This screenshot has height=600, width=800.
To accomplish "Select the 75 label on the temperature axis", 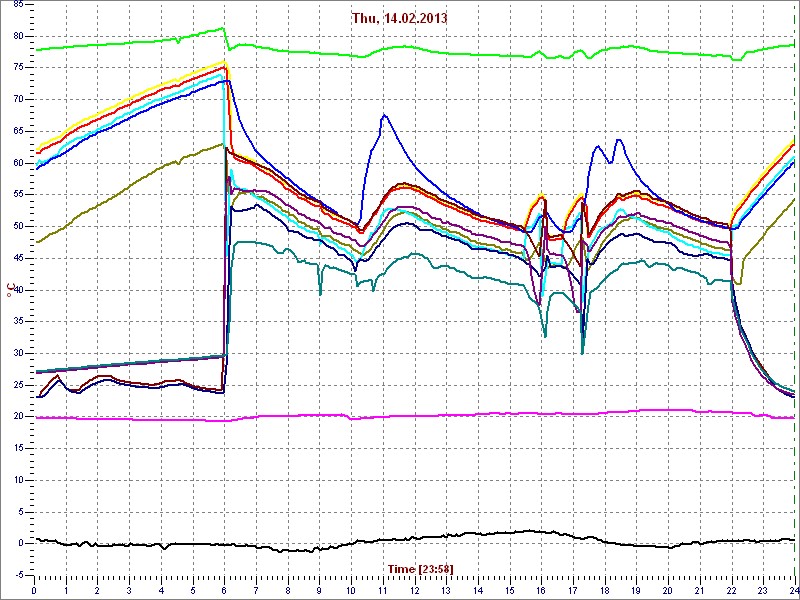I will 18,68.
